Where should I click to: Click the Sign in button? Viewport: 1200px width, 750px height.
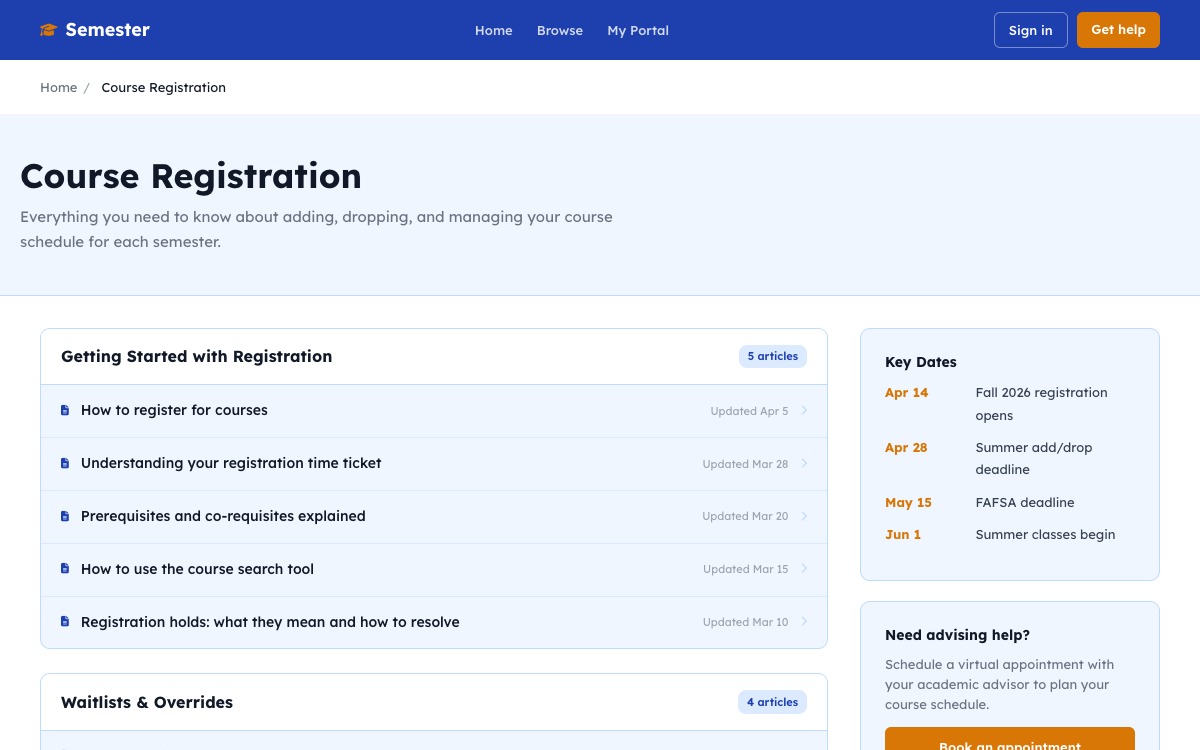click(1030, 30)
